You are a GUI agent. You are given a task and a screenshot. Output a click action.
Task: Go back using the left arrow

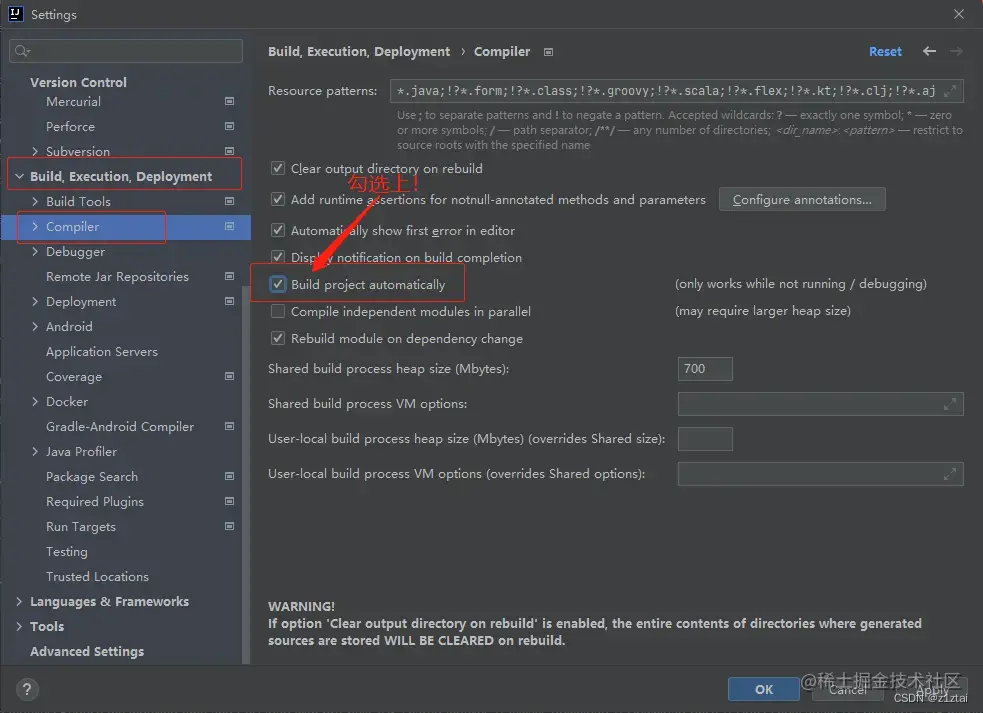click(929, 51)
